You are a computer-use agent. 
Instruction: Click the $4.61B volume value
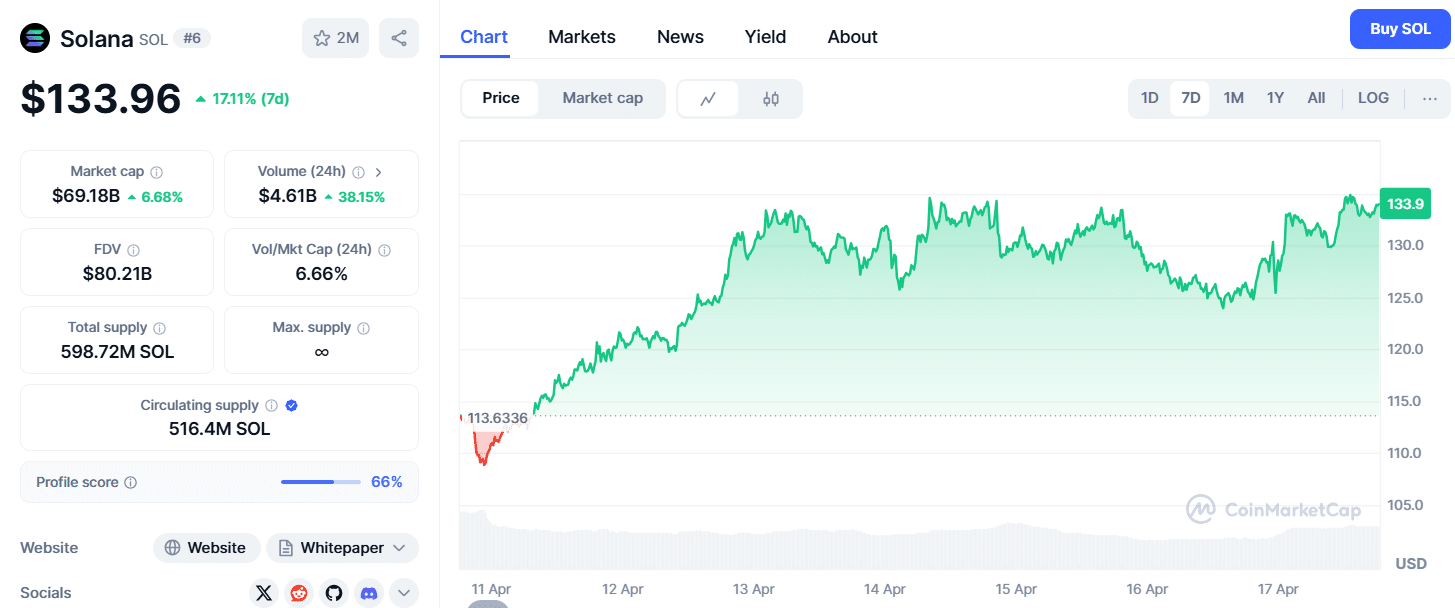pos(288,196)
